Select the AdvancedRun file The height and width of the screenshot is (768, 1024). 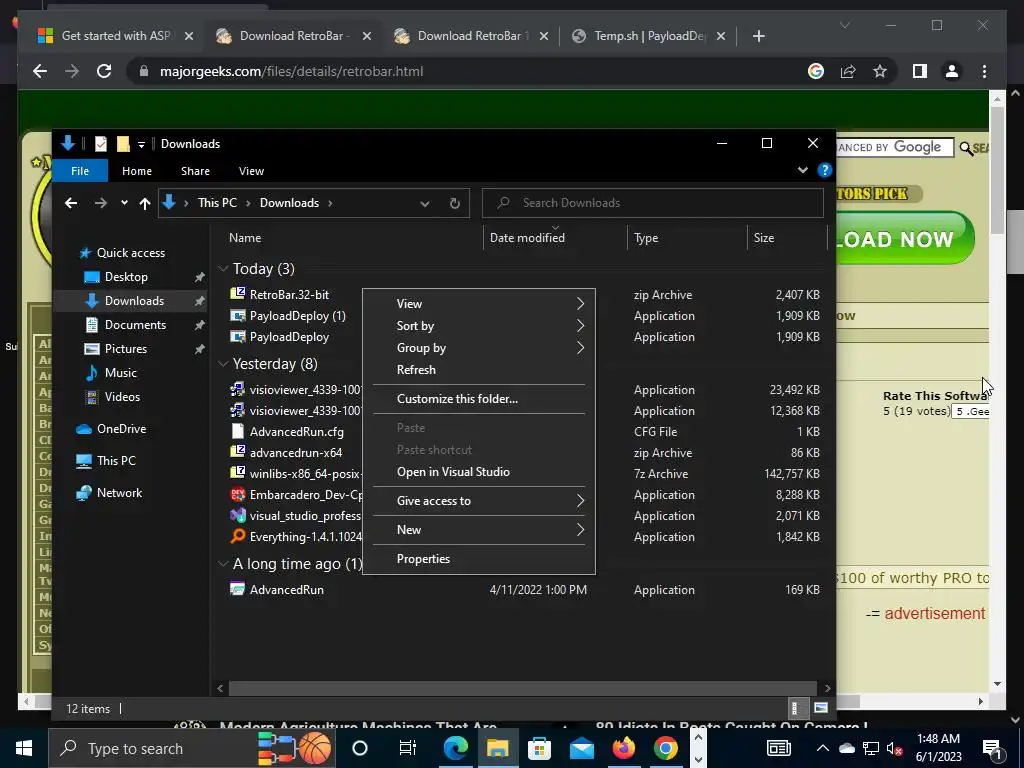286,590
